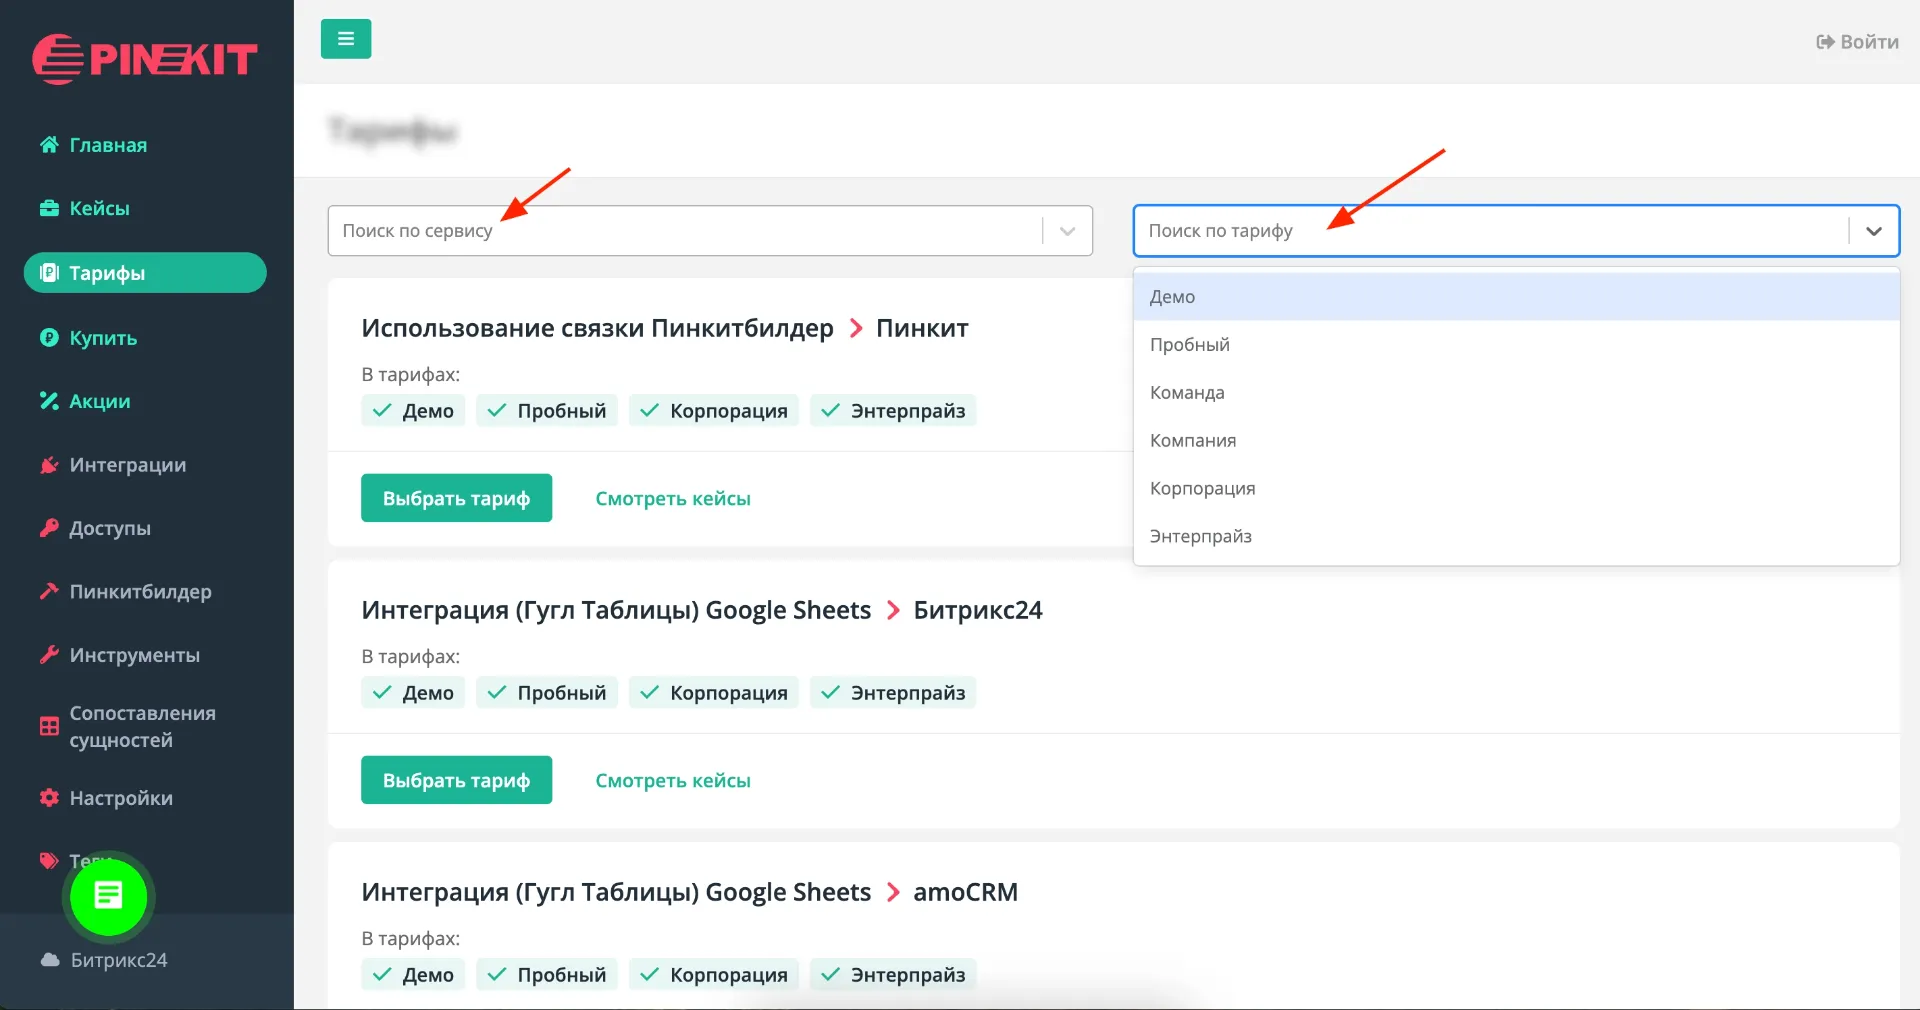Click the green hamburger menu button
The height and width of the screenshot is (1010, 1920).
(345, 39)
